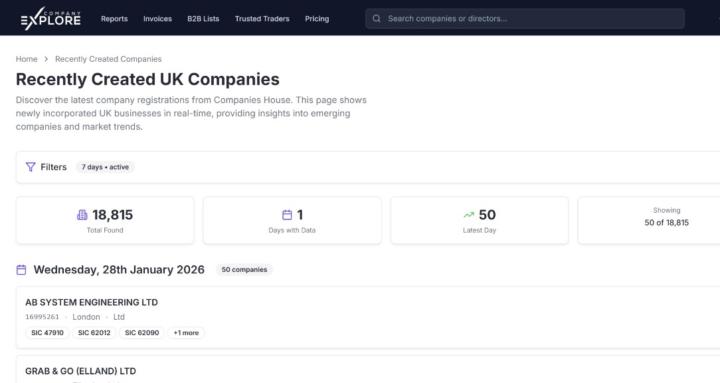Click the 50 companies badge
Screen dimensions: 720x383
click(x=244, y=270)
